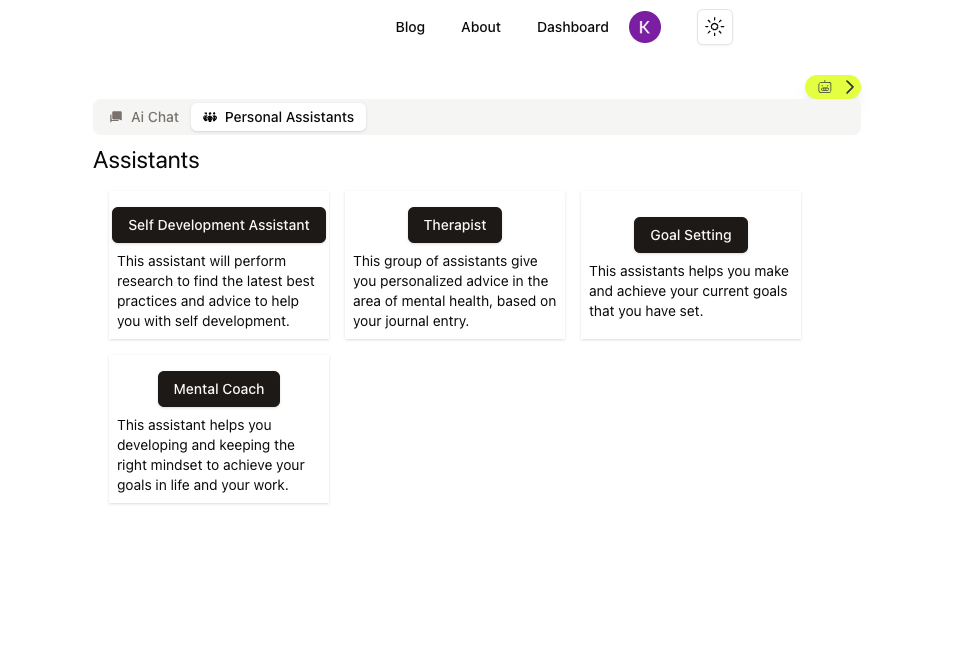The height and width of the screenshot is (672, 959).
Task: Click the robot icon in yellow pill
Action: pos(825,87)
